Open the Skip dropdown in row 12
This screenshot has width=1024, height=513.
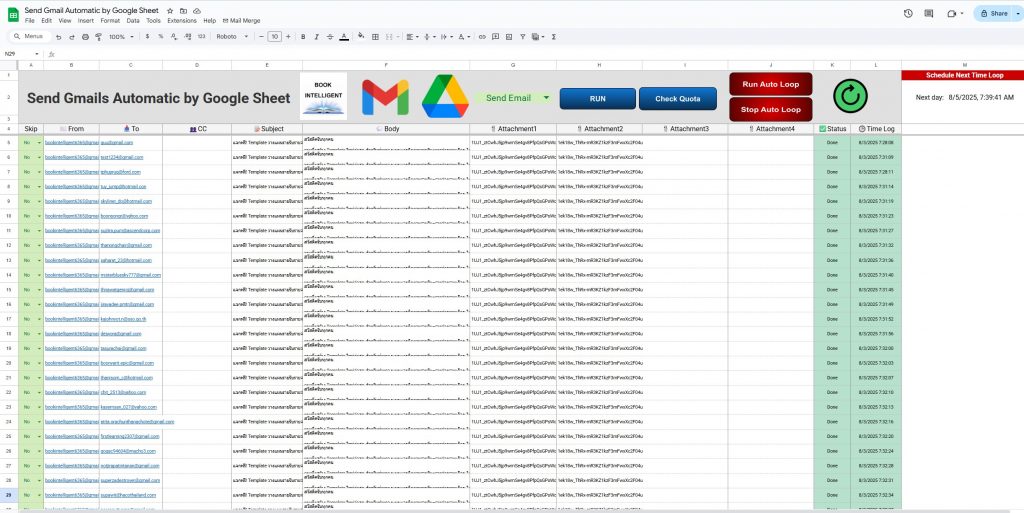39,245
